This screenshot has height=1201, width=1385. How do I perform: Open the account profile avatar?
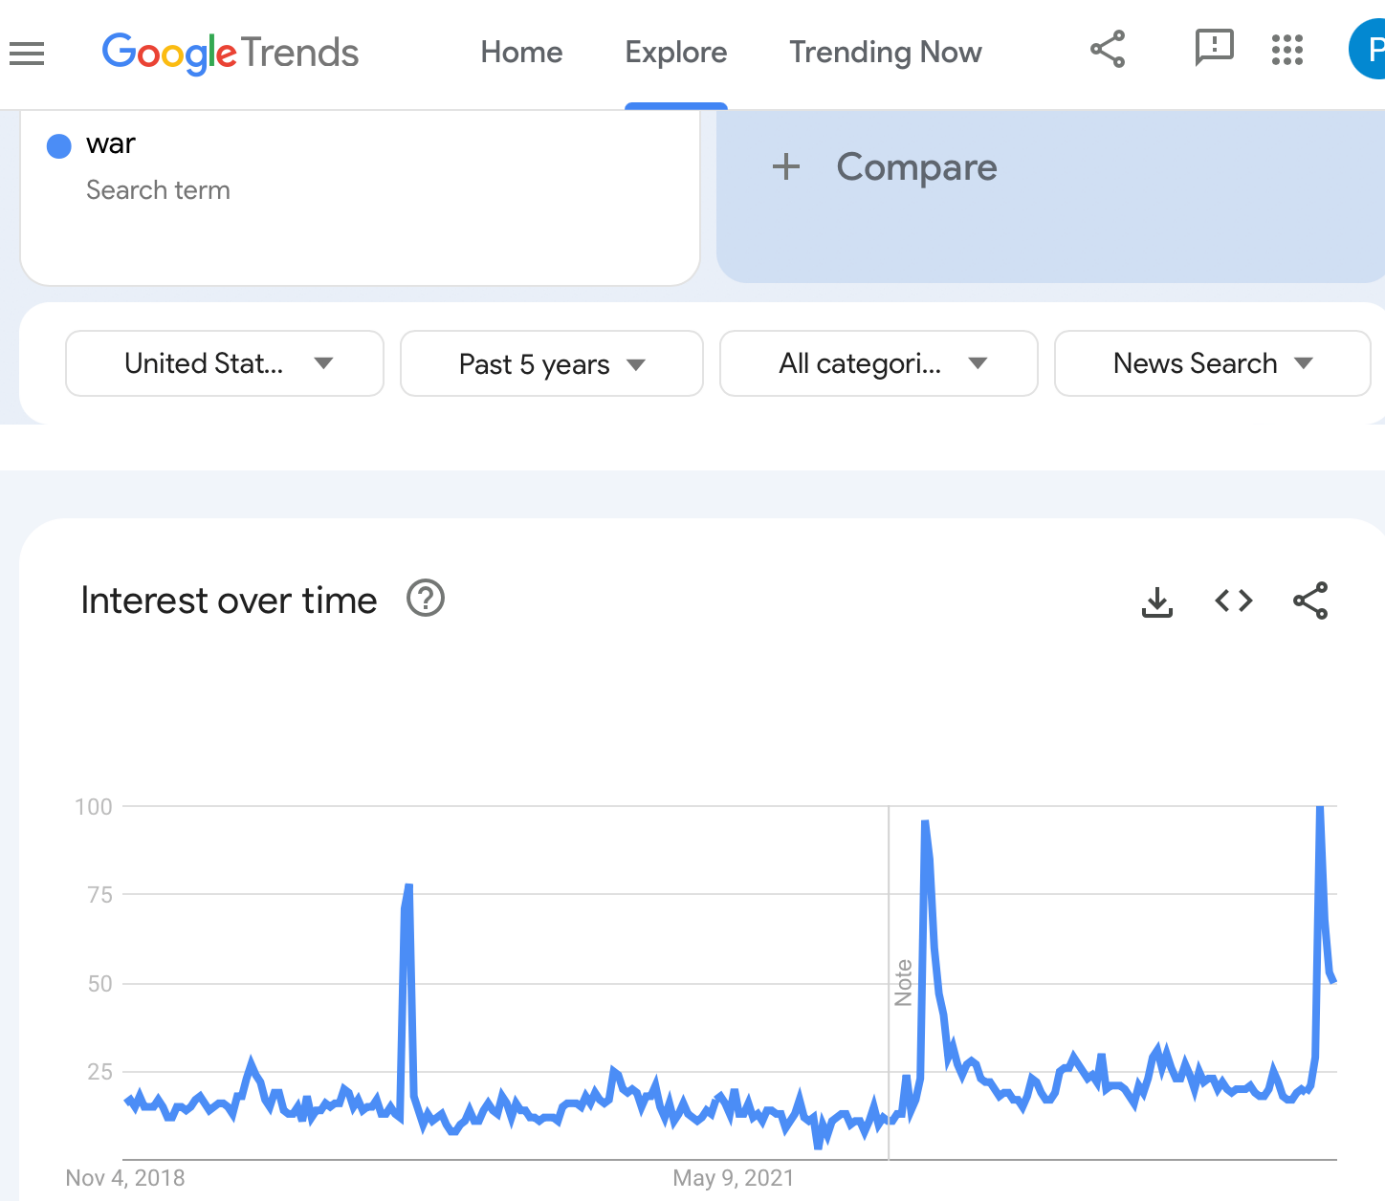coord(1367,48)
